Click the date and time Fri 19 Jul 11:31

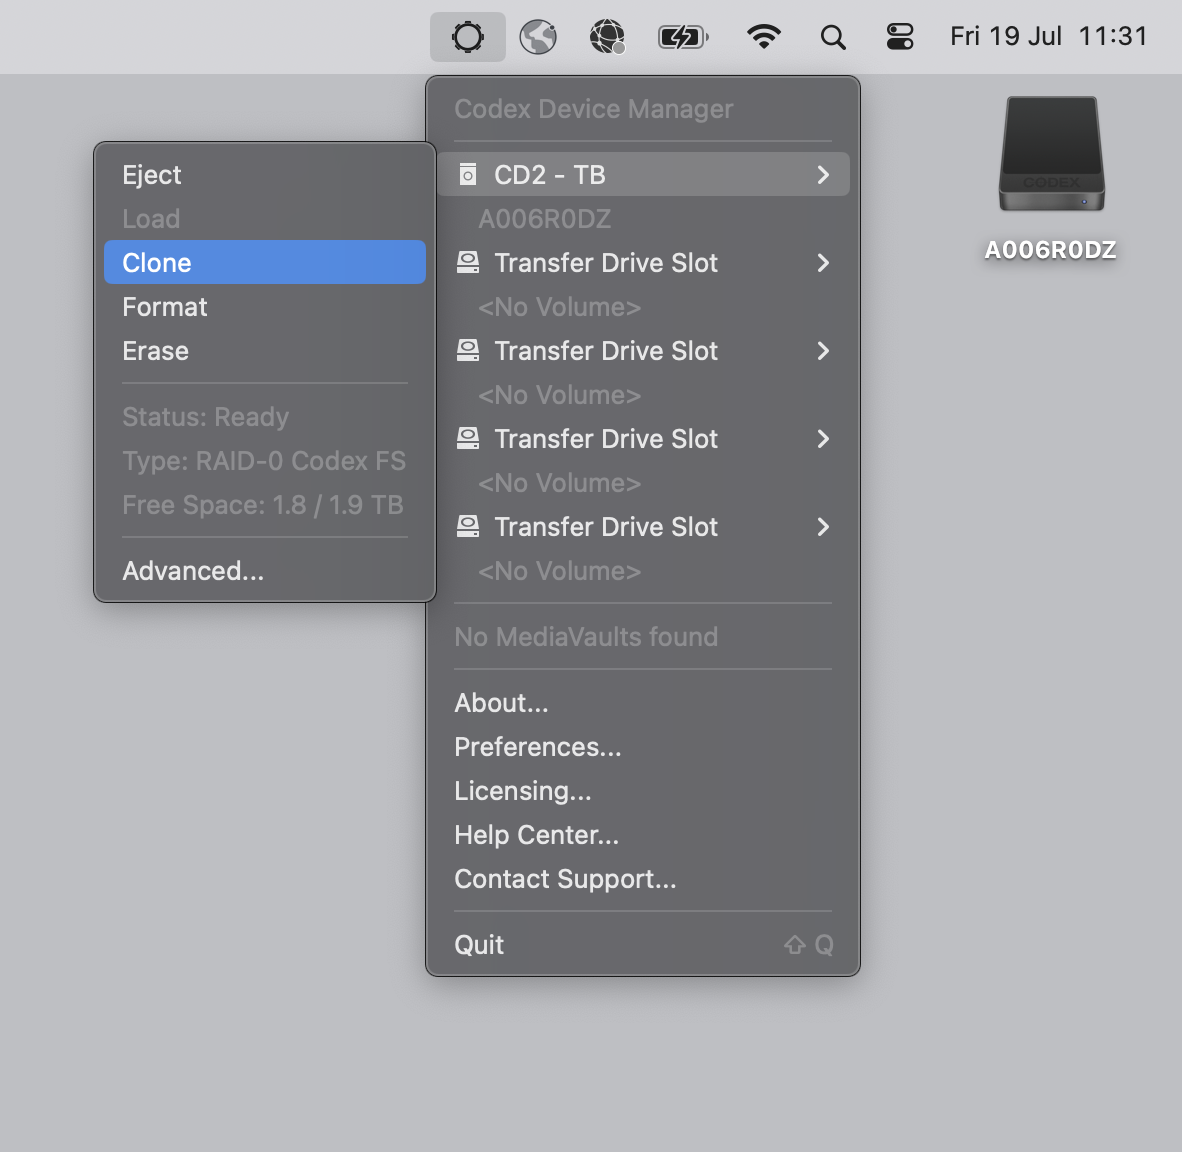click(x=1049, y=36)
